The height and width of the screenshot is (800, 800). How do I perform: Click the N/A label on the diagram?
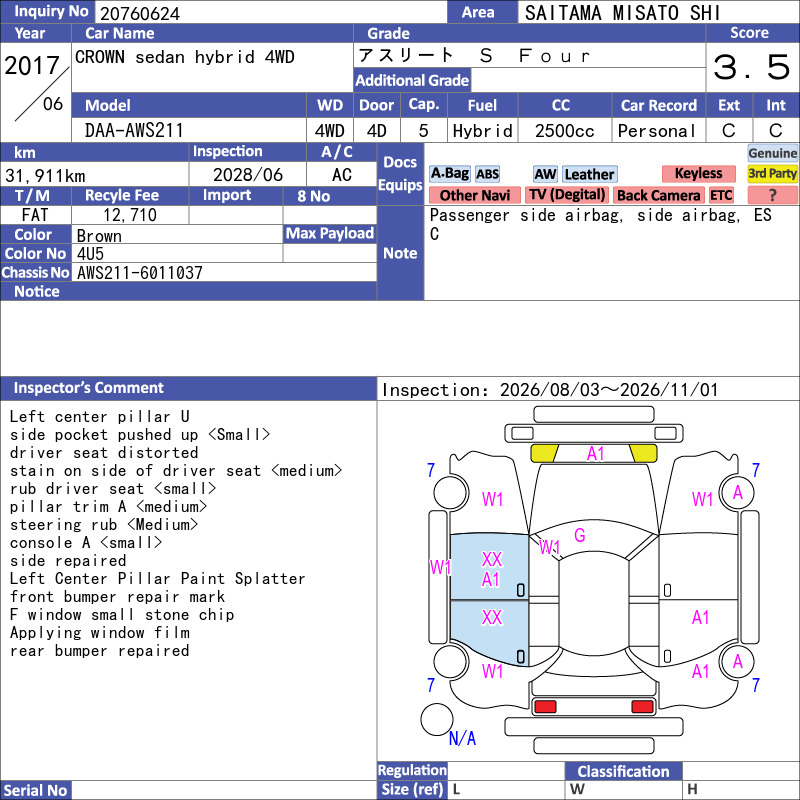coord(462,738)
